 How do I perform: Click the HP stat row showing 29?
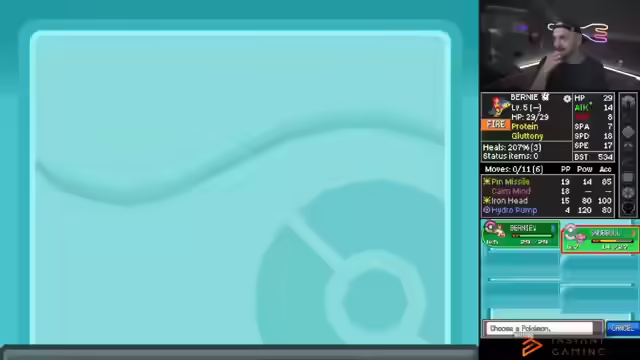pyautogui.click(x=593, y=98)
